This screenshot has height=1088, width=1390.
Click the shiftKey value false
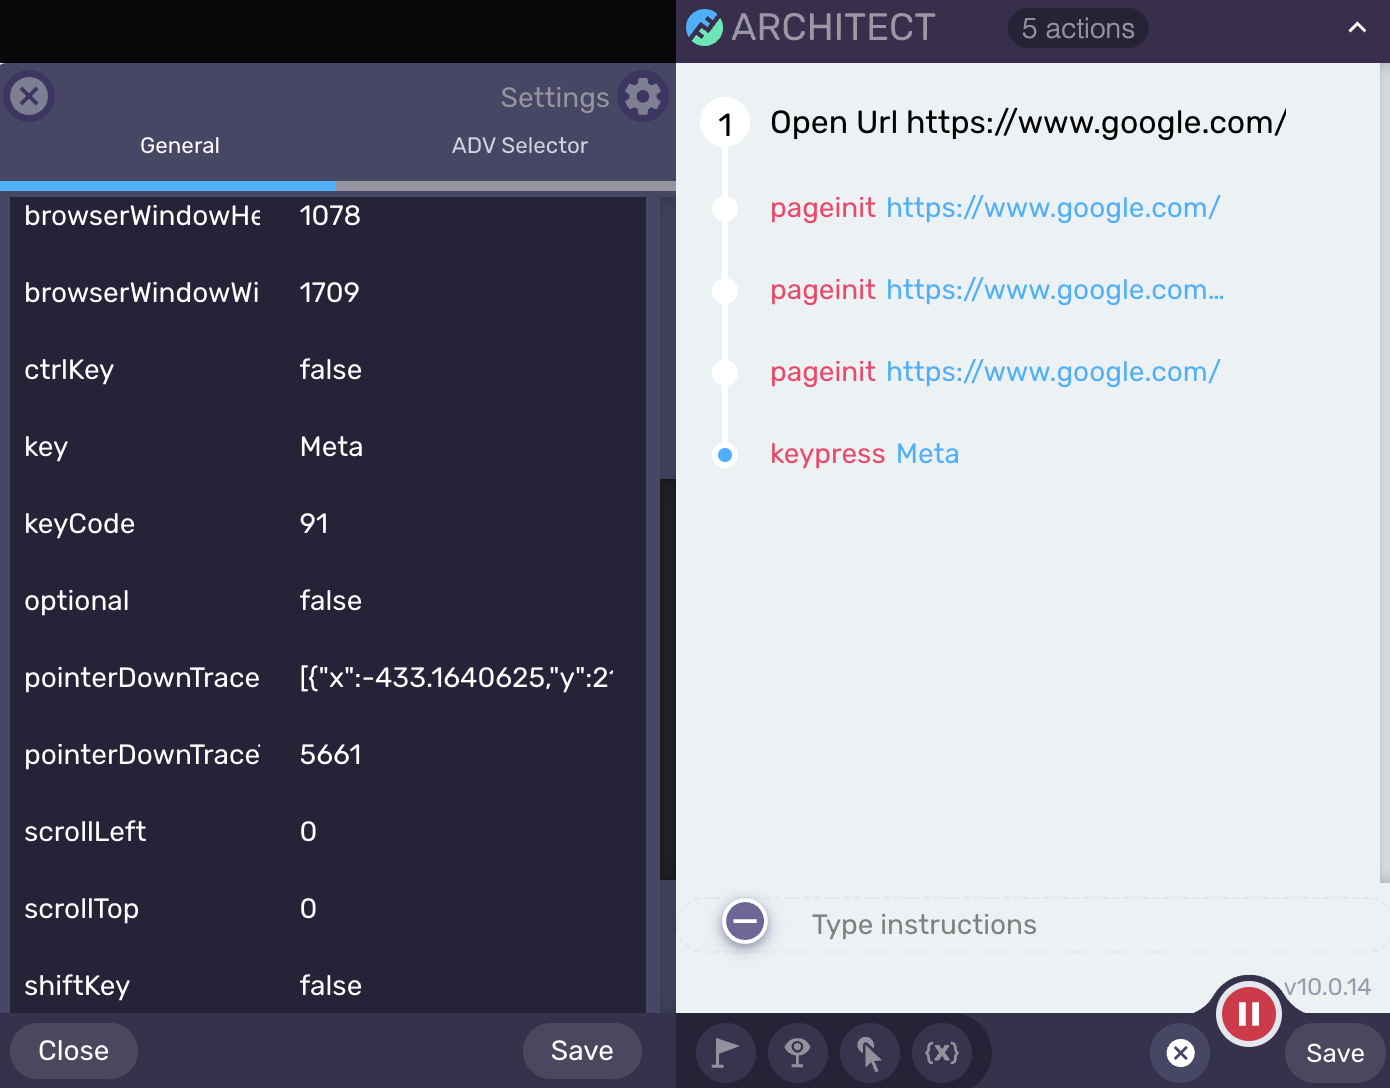pyautogui.click(x=330, y=986)
